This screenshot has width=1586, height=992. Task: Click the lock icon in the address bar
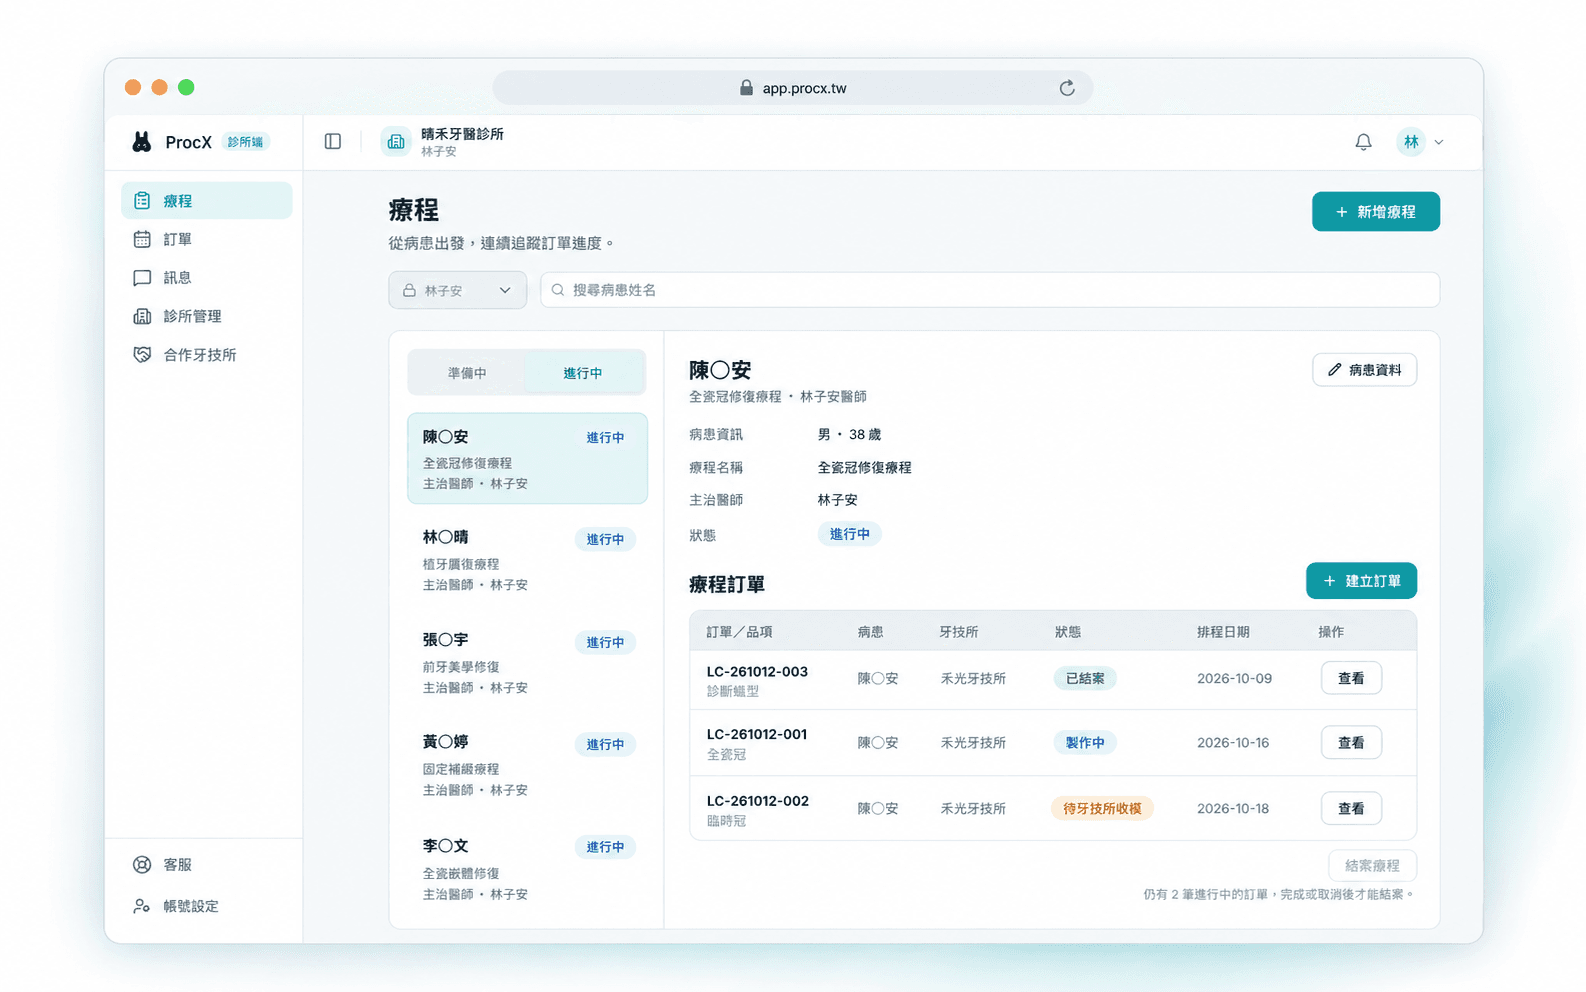pyautogui.click(x=746, y=88)
